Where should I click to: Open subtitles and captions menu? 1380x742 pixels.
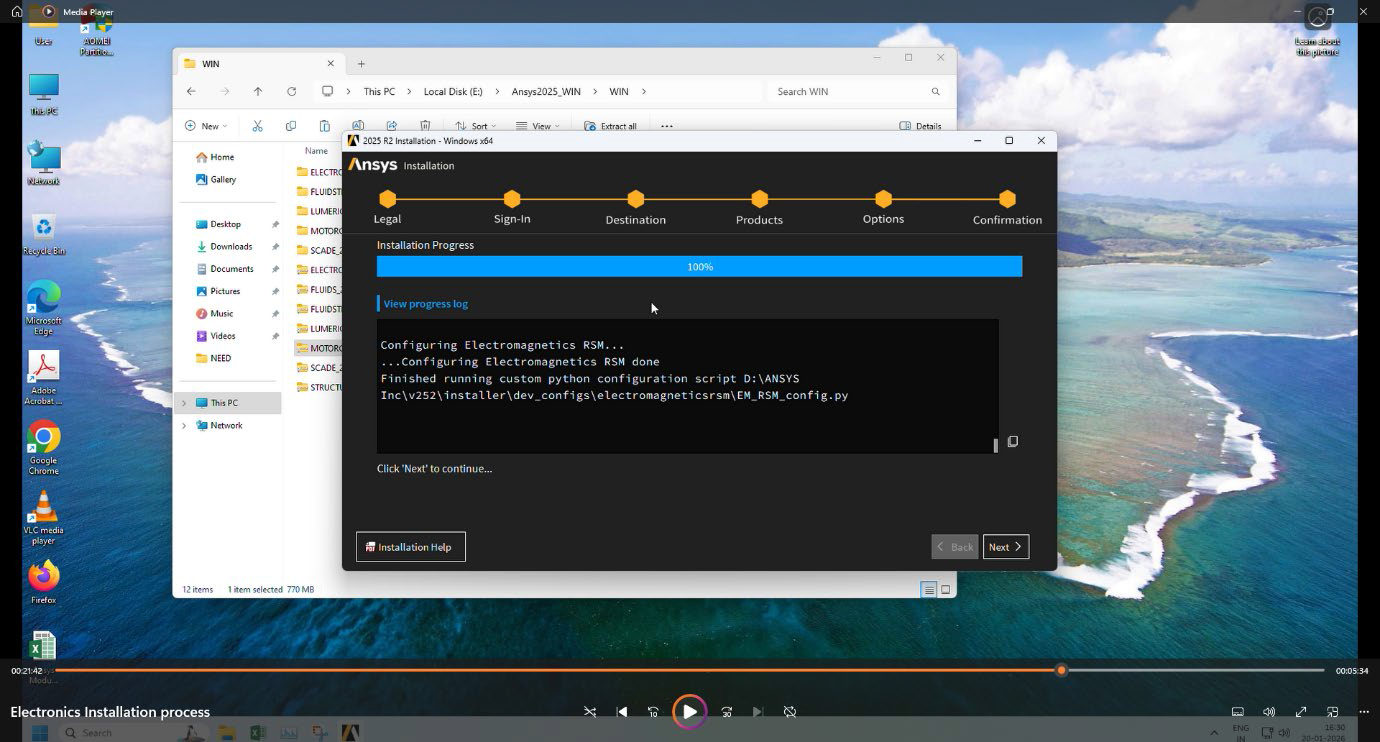click(x=1238, y=712)
